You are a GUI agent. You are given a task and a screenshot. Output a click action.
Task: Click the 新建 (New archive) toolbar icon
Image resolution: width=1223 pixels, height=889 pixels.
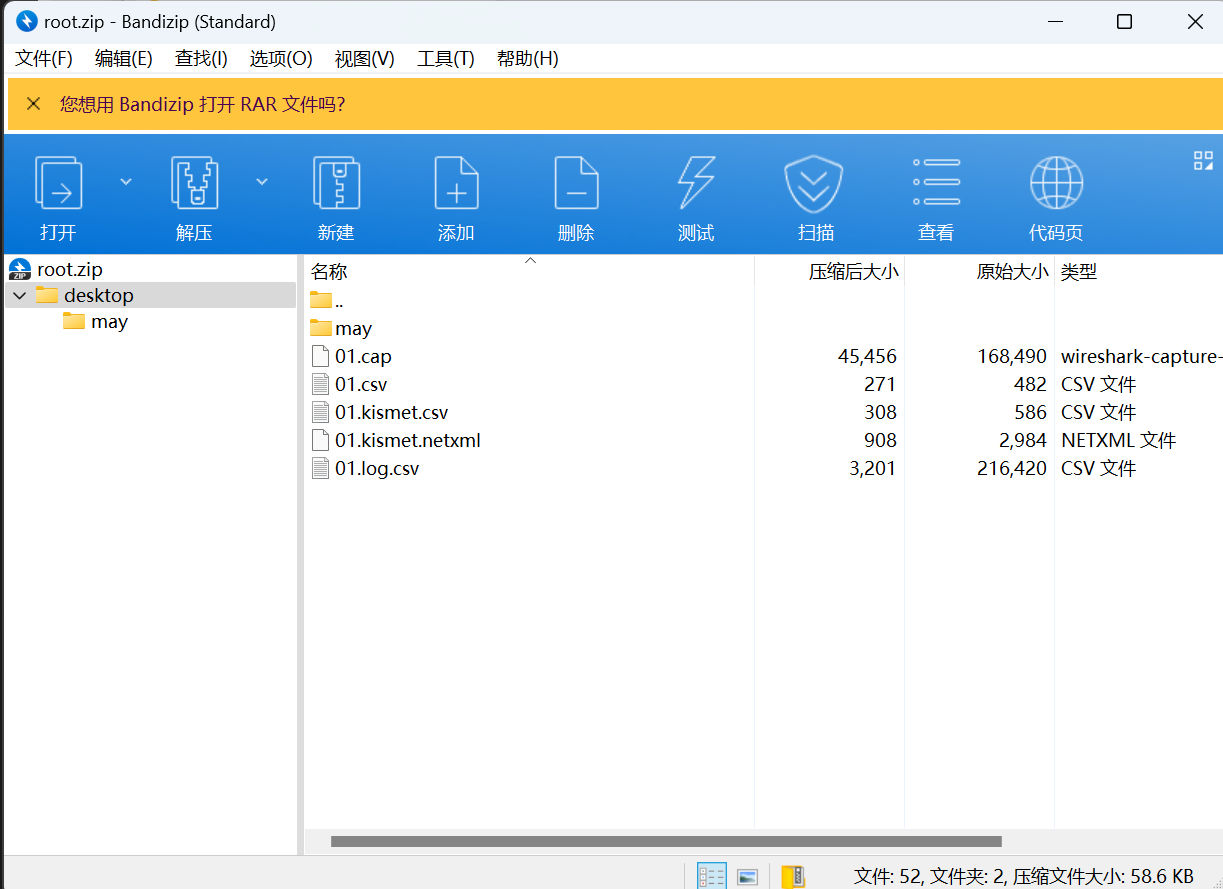(x=336, y=183)
